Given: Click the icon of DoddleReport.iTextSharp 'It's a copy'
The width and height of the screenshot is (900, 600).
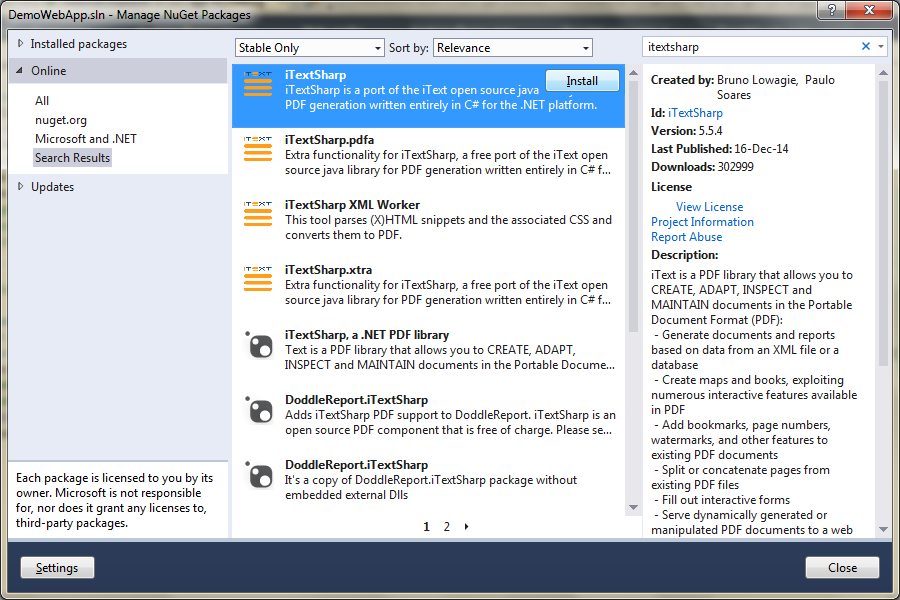Looking at the screenshot, I should point(259,474).
